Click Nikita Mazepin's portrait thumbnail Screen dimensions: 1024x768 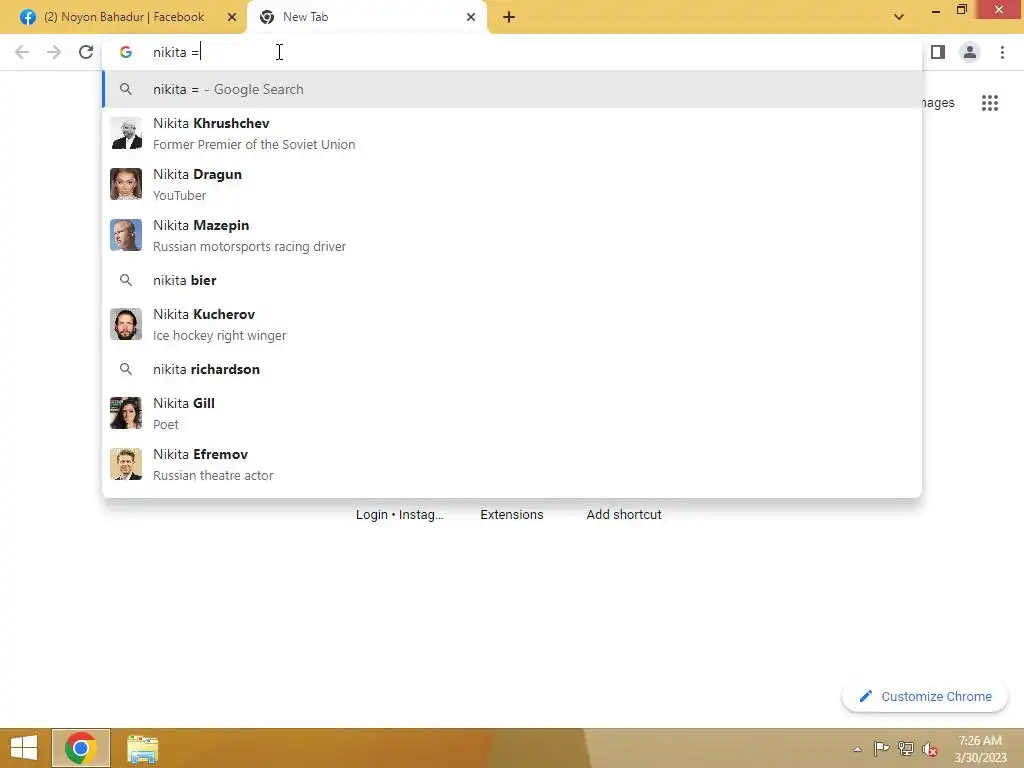(126, 235)
